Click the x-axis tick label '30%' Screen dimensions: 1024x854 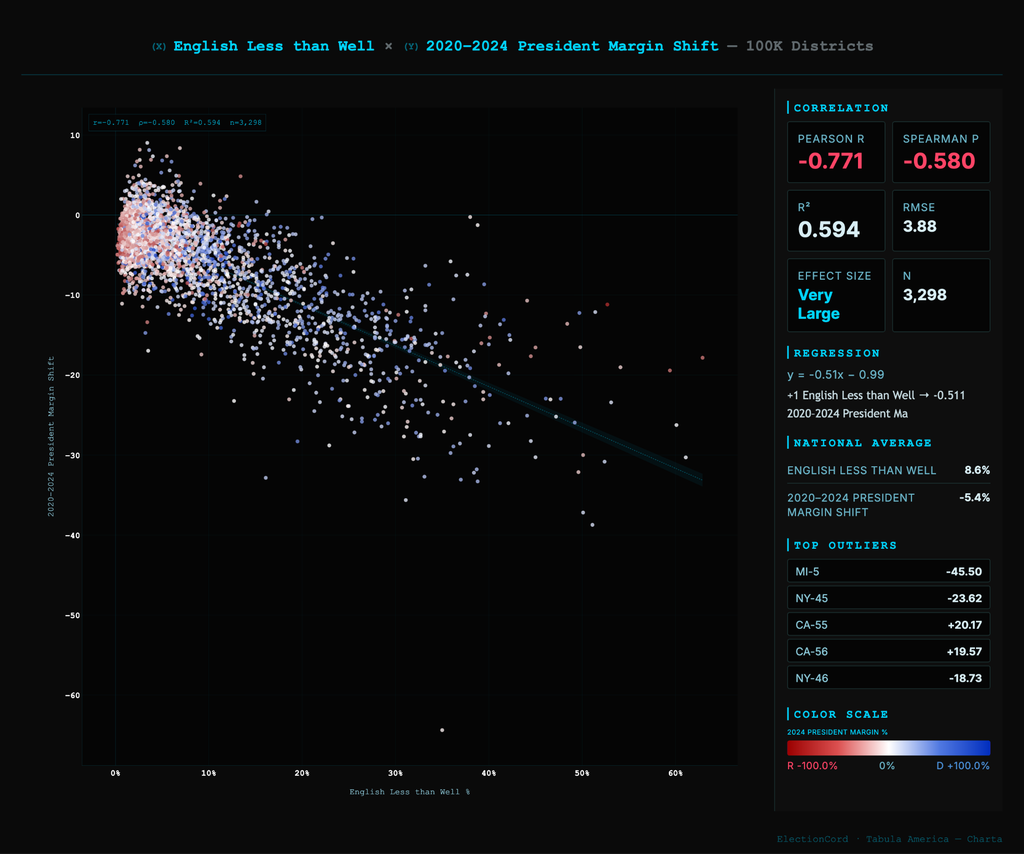tap(395, 773)
